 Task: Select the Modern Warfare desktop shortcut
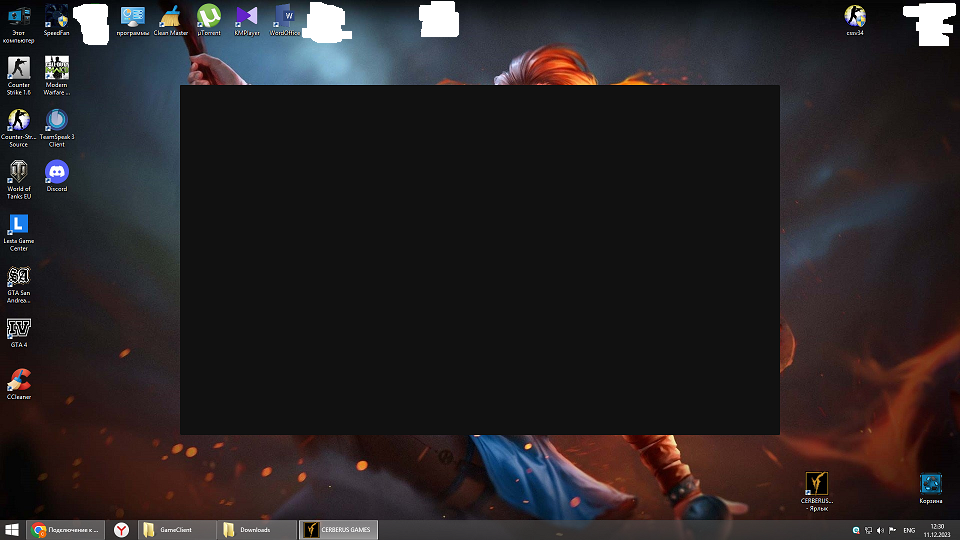point(56,76)
